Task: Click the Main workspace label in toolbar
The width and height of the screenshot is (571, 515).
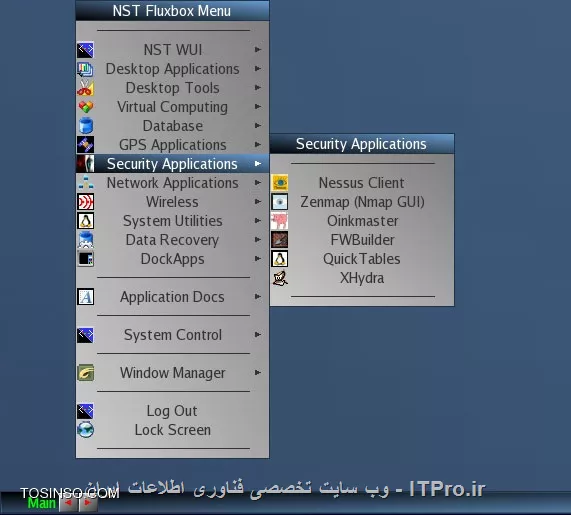Action: (x=42, y=503)
